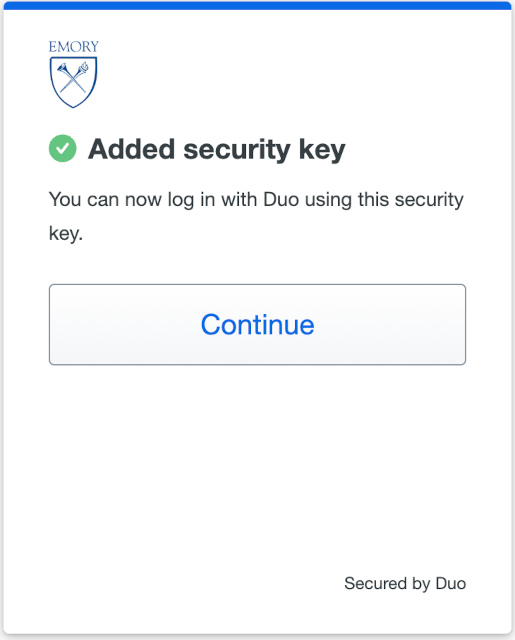
Task: Click the "using this security" phrase
Action: pyautogui.click(x=384, y=200)
